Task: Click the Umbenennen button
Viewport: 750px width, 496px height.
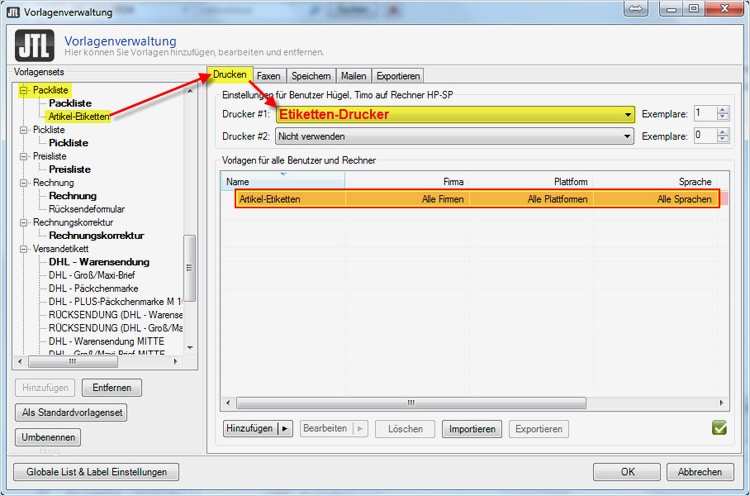Action: [48, 437]
